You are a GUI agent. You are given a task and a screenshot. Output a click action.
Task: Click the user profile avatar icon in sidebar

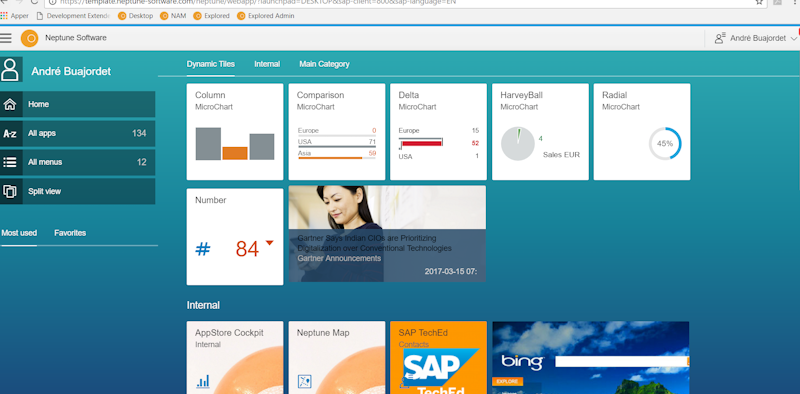pos(11,70)
